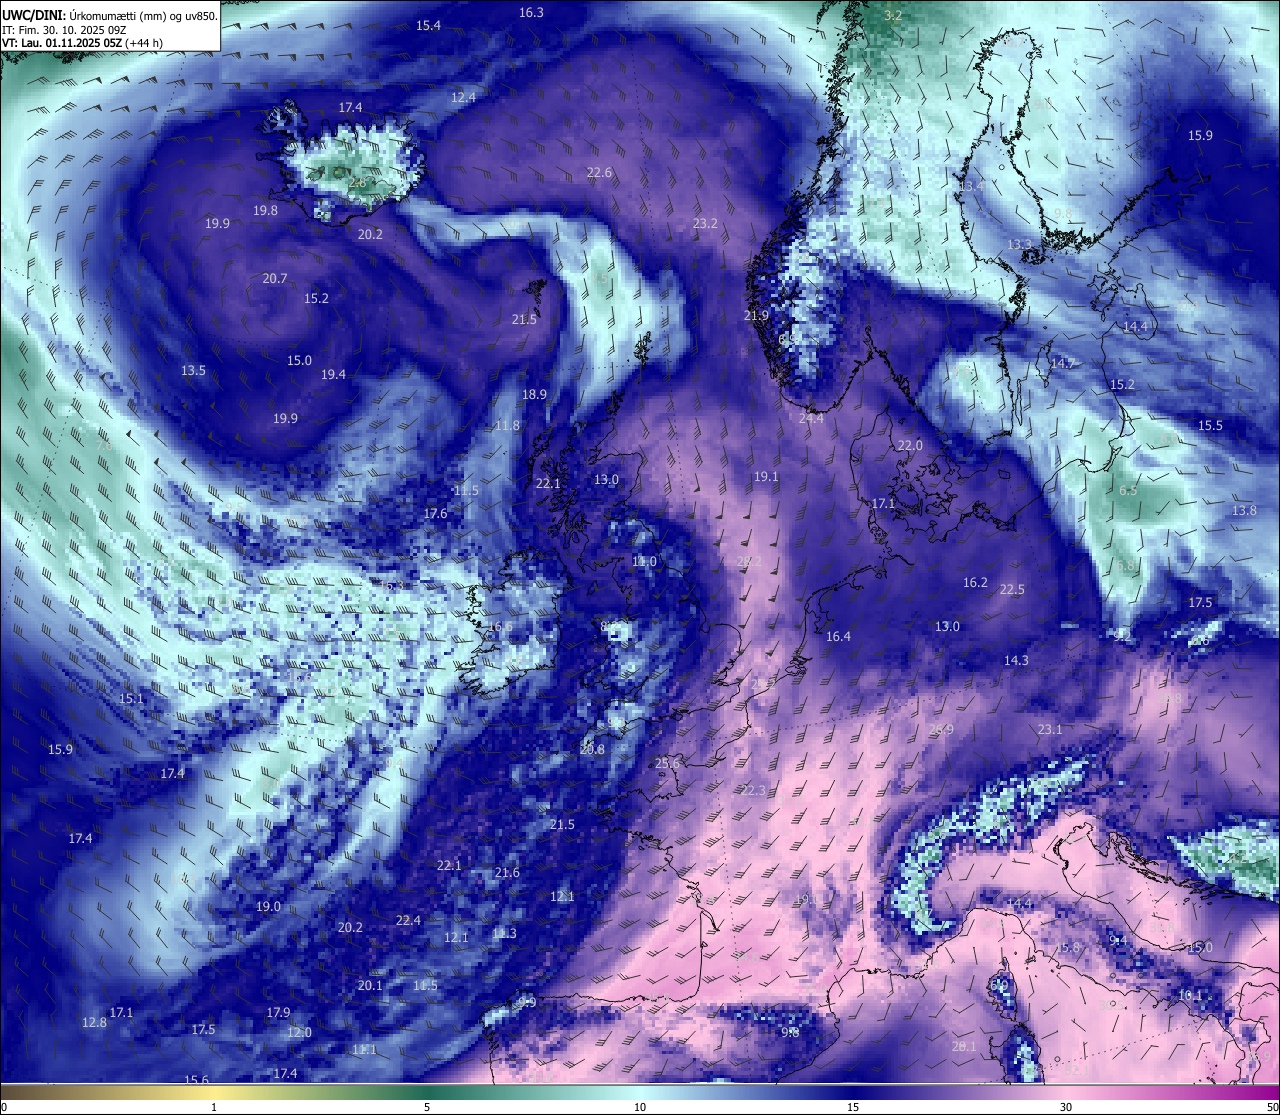This screenshot has height=1115, width=1280.
Task: Click the 16.4 value near the Netherlands
Action: click(x=838, y=637)
